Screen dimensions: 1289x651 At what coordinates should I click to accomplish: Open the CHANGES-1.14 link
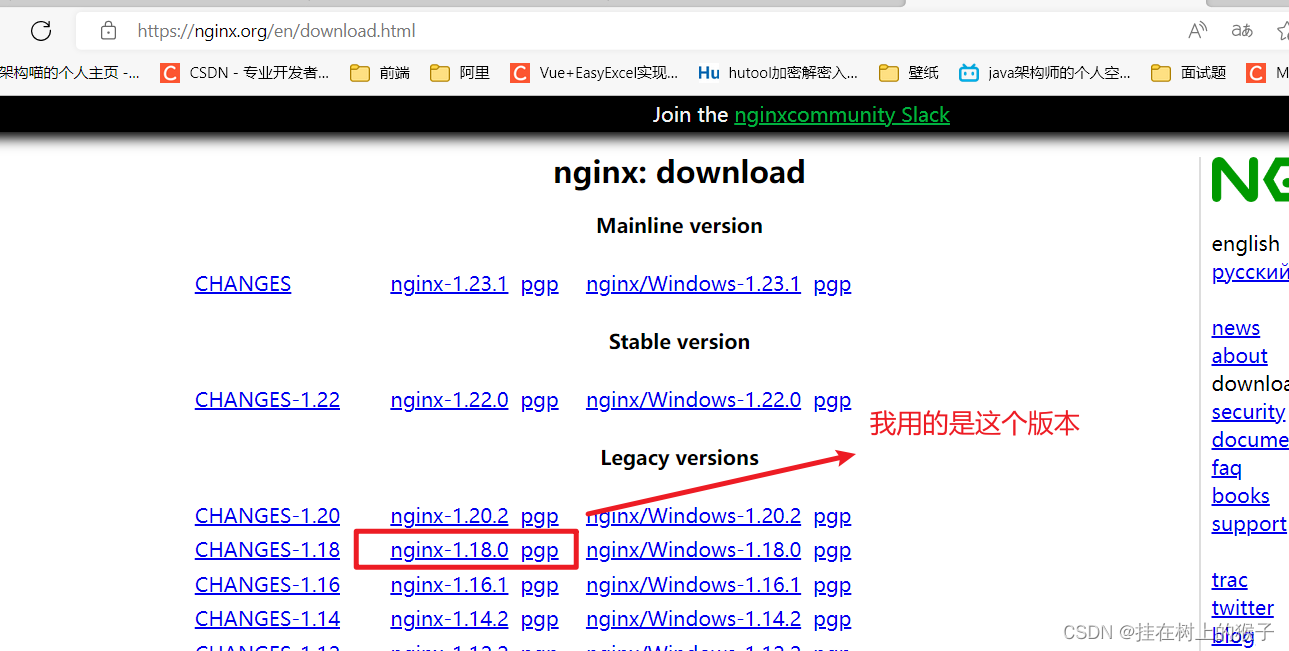point(267,619)
